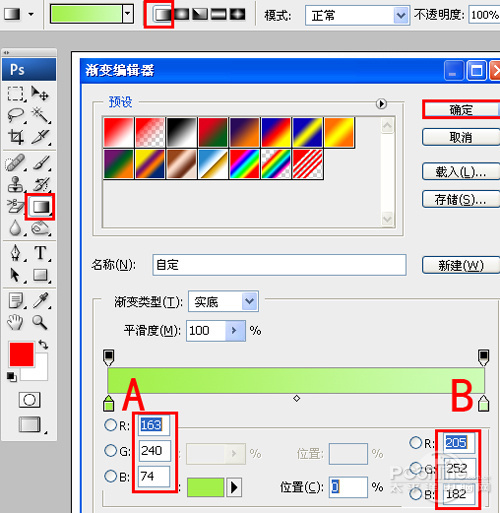The width and height of the screenshot is (500, 513).
Task: Choose linear gradient style in options bar
Action: tap(163, 14)
